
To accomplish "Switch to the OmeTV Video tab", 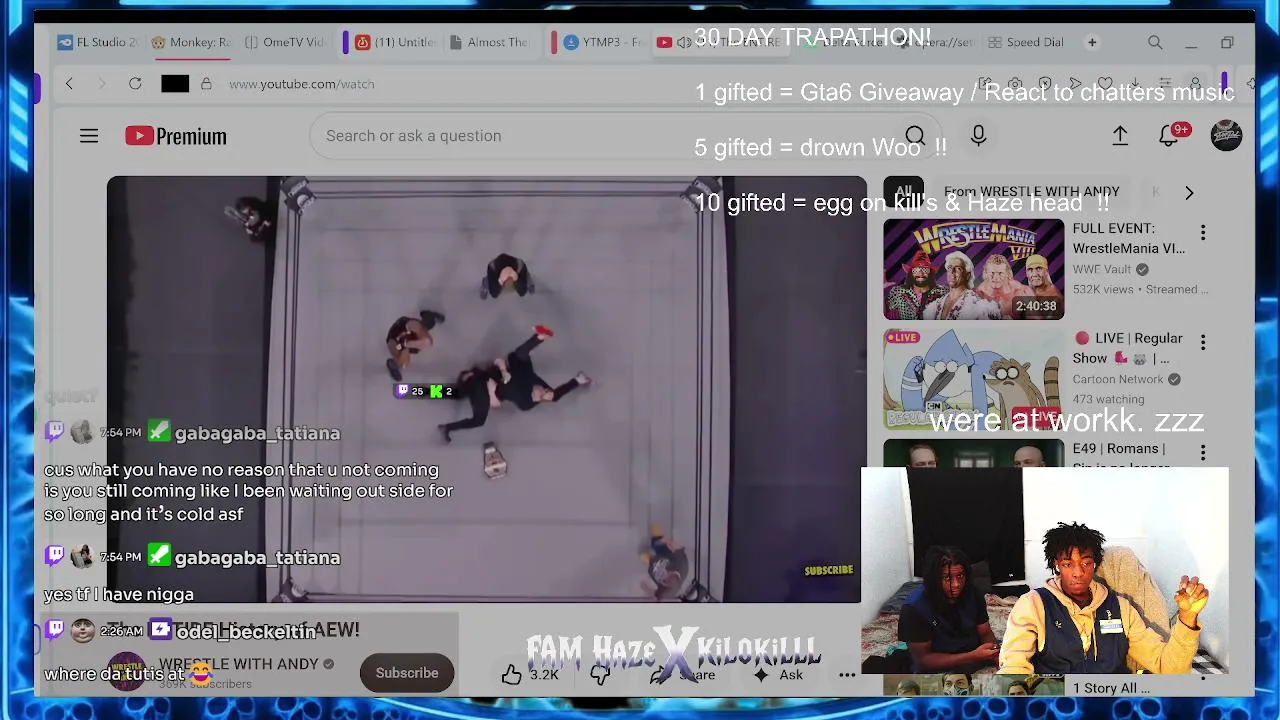I will [x=285, y=43].
